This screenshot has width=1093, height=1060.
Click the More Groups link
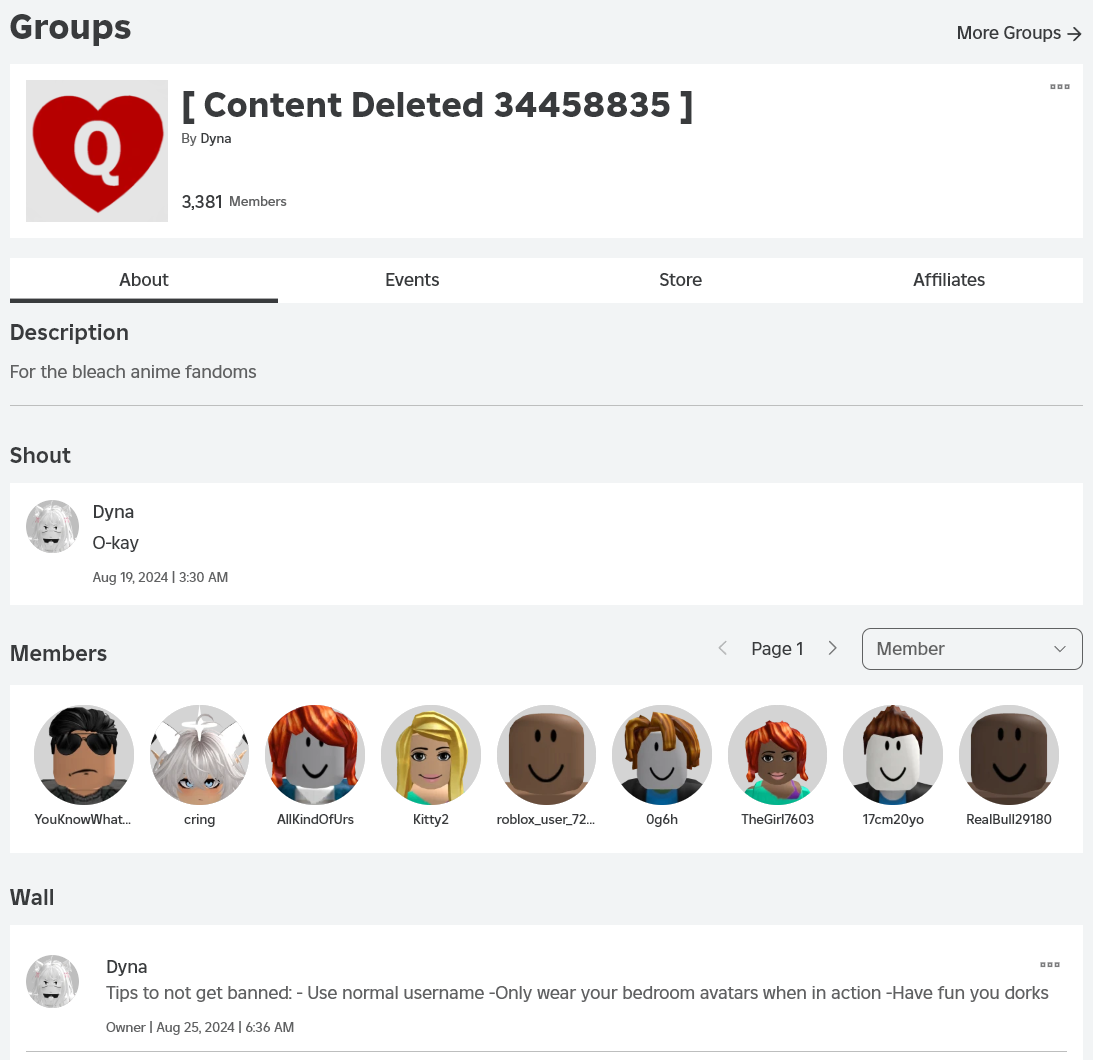pyautogui.click(x=1018, y=33)
